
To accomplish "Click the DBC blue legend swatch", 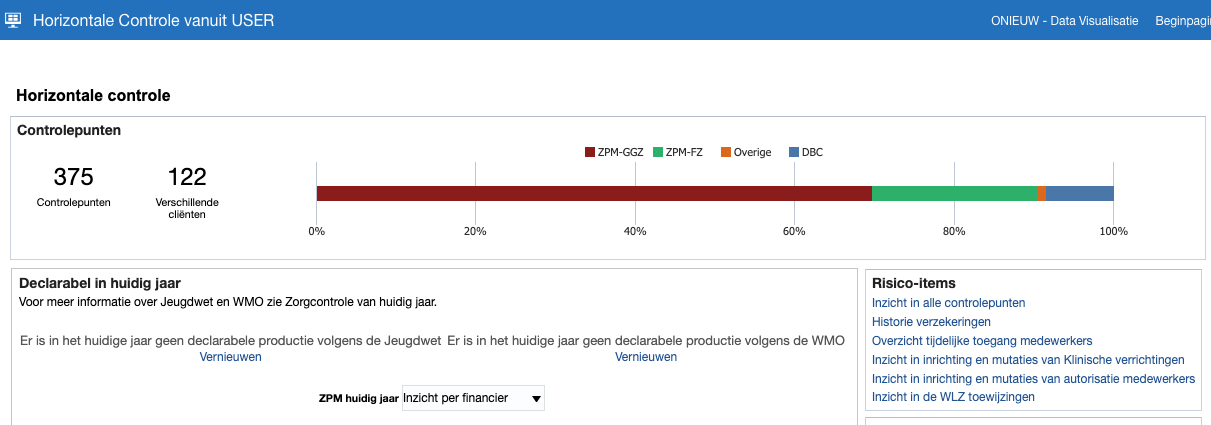I will click(x=794, y=152).
